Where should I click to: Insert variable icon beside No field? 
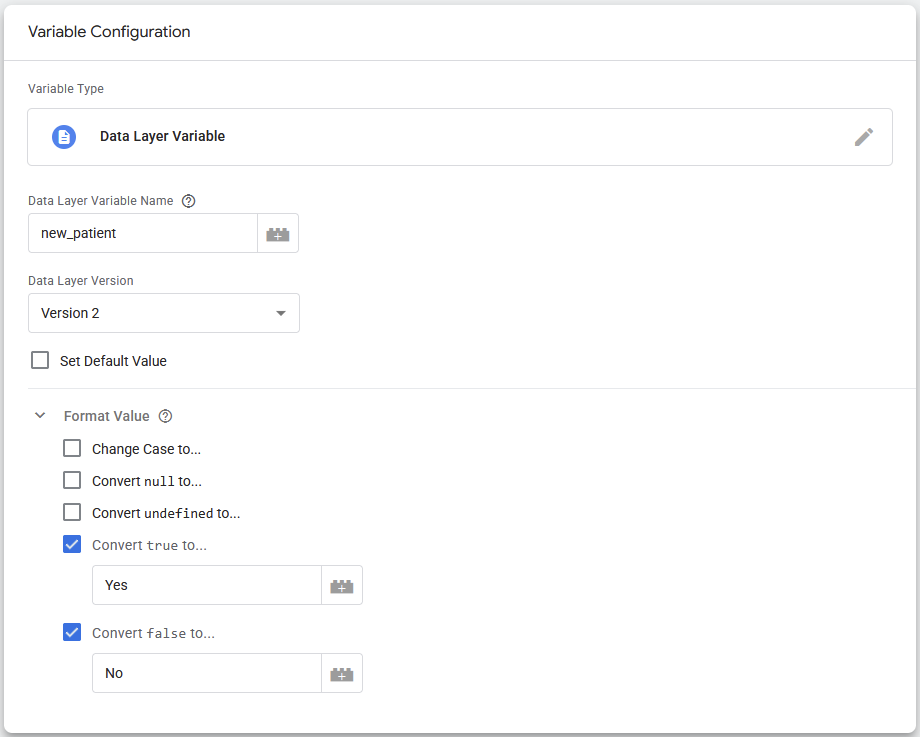[342, 673]
